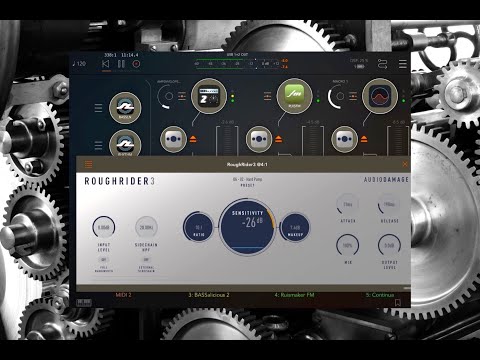Viewport: 480px width, 360px height.
Task: Click the Input Level knob
Action: (x=104, y=227)
